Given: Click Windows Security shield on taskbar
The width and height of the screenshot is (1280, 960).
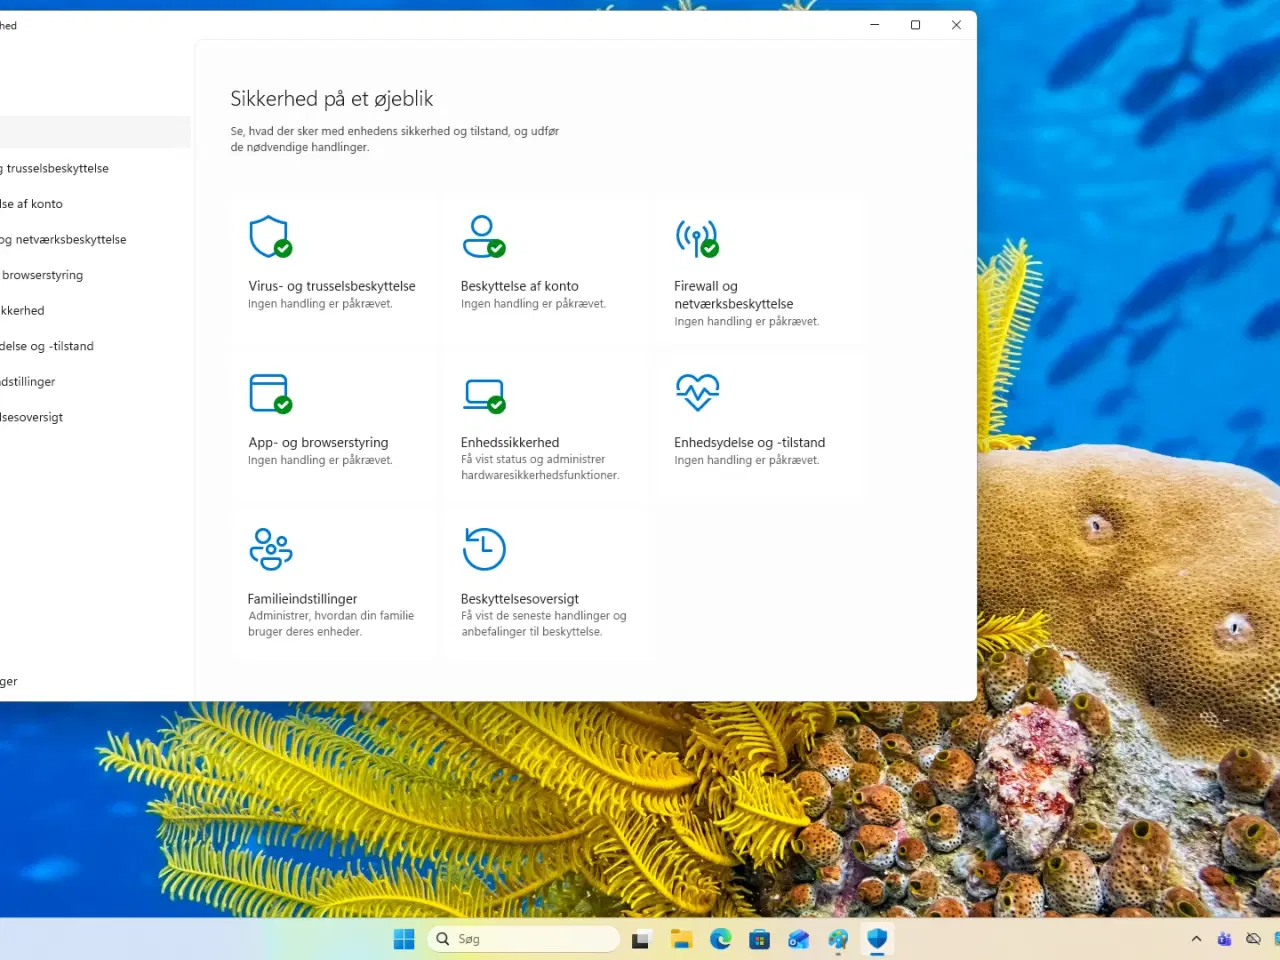Looking at the screenshot, I should (877, 939).
